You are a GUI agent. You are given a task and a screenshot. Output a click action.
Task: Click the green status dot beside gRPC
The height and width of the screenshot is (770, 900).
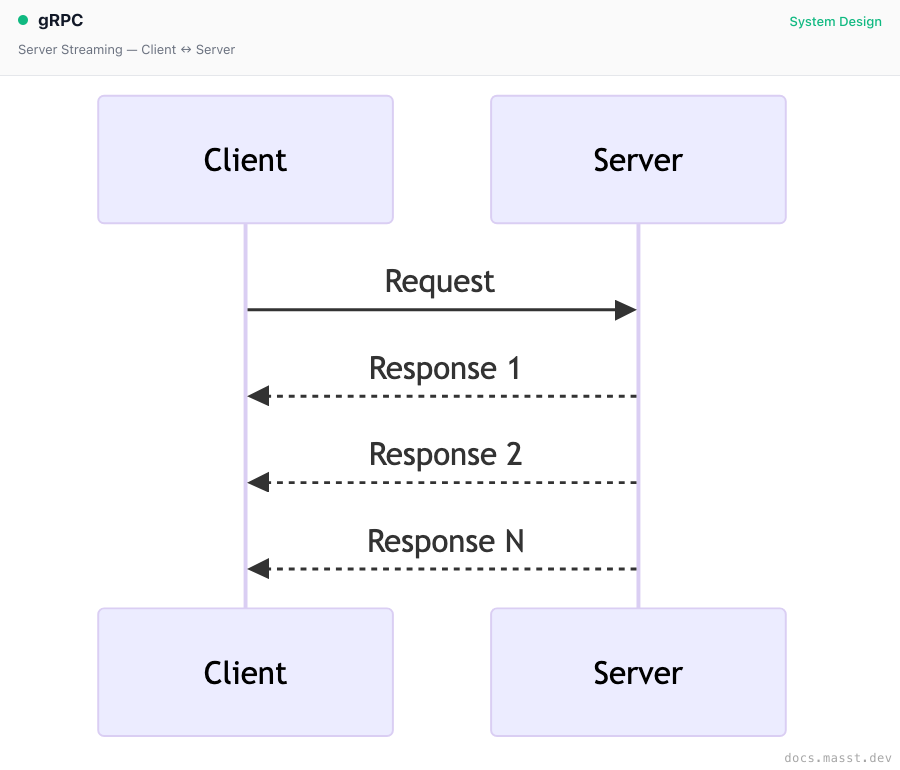(x=23, y=21)
